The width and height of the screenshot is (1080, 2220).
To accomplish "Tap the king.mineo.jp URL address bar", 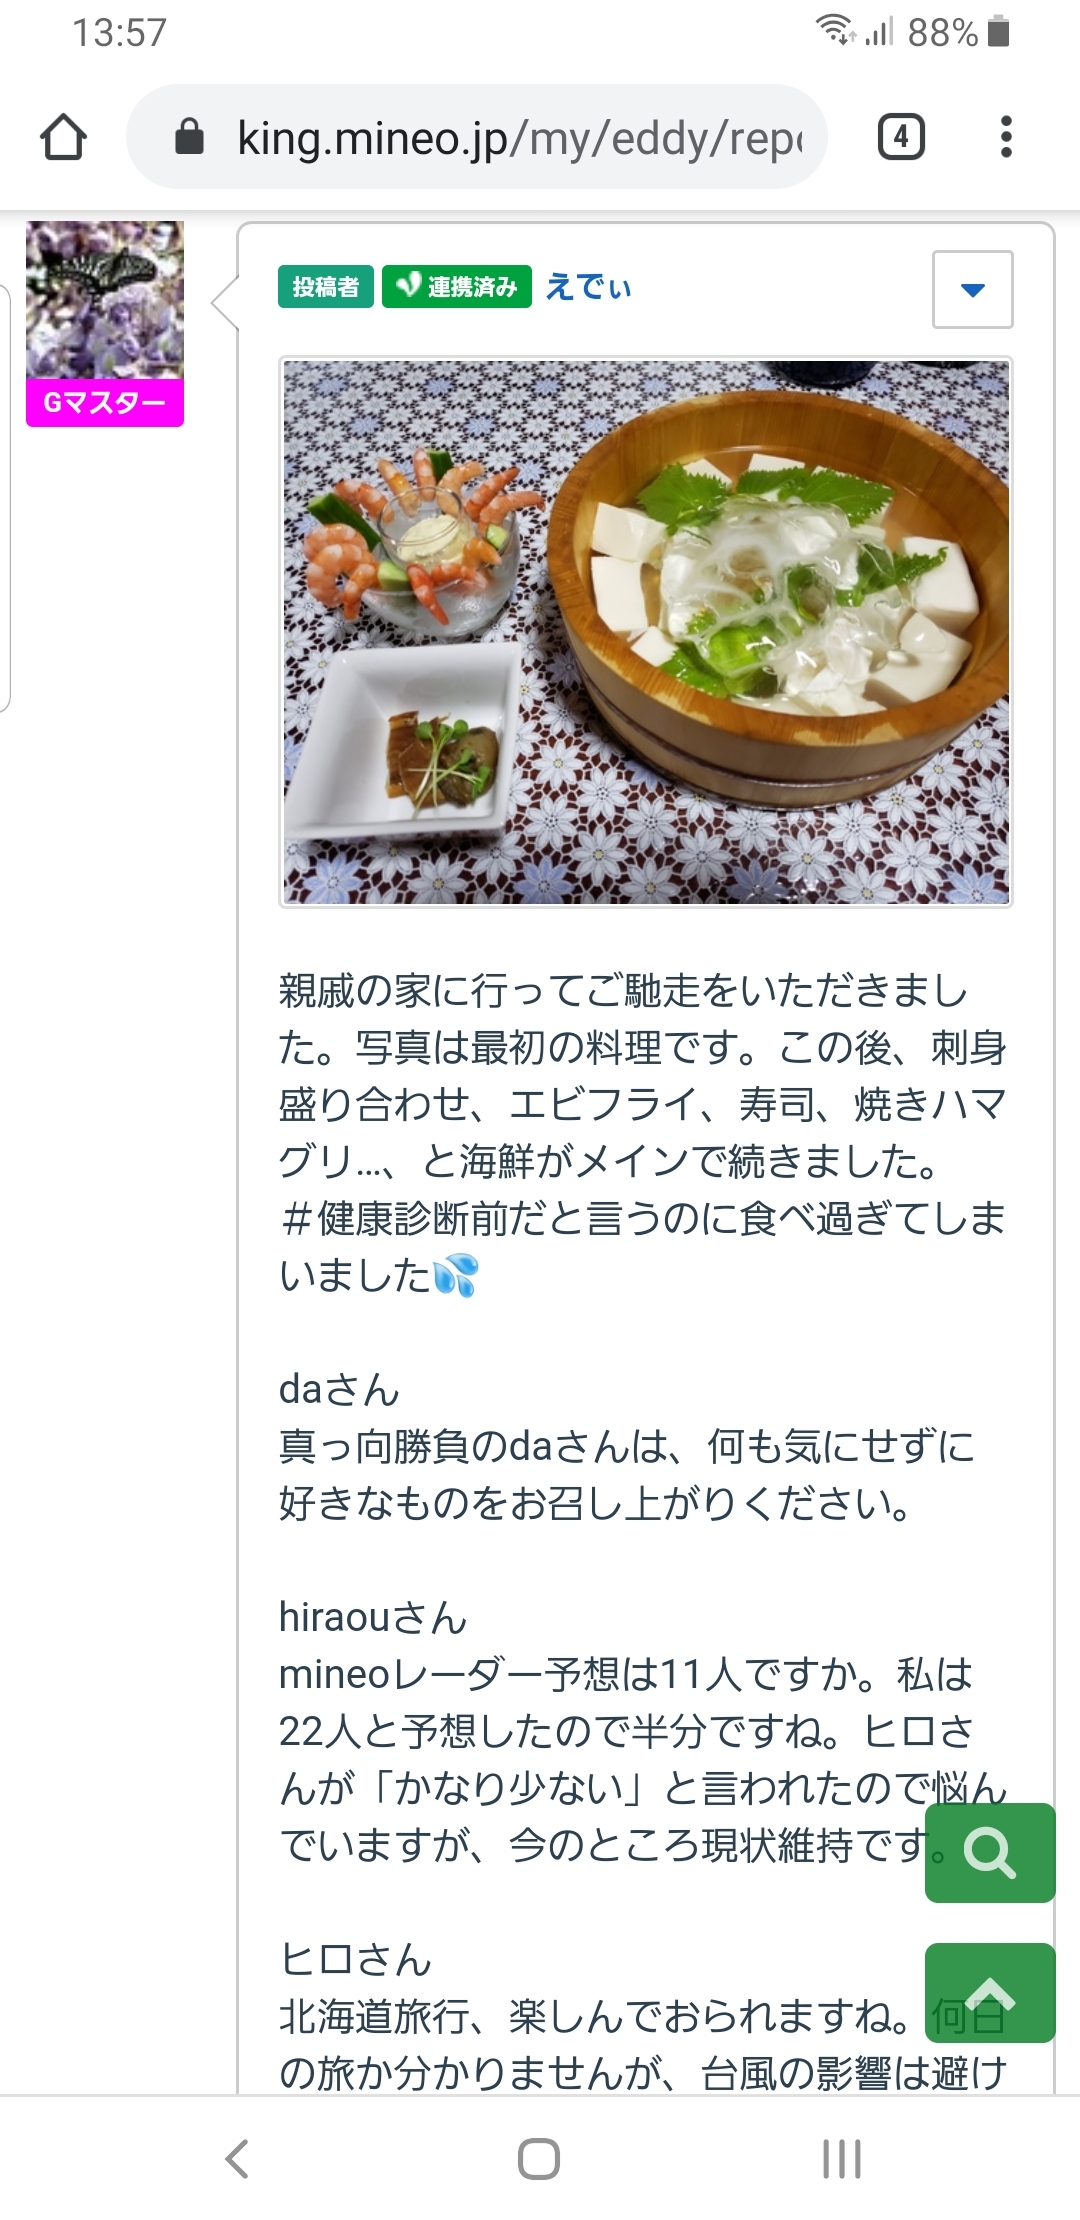I will click(x=520, y=137).
